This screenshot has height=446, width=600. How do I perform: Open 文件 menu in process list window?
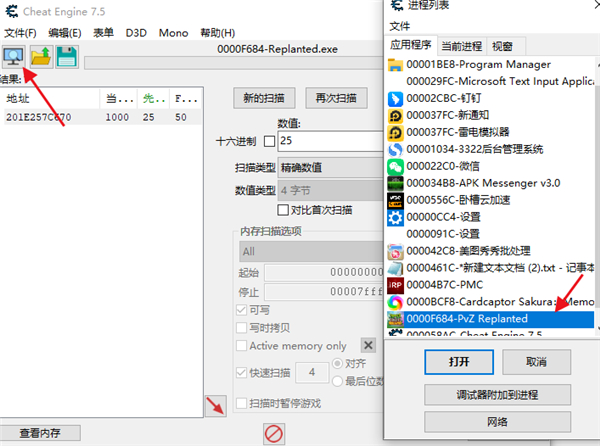(x=399, y=26)
